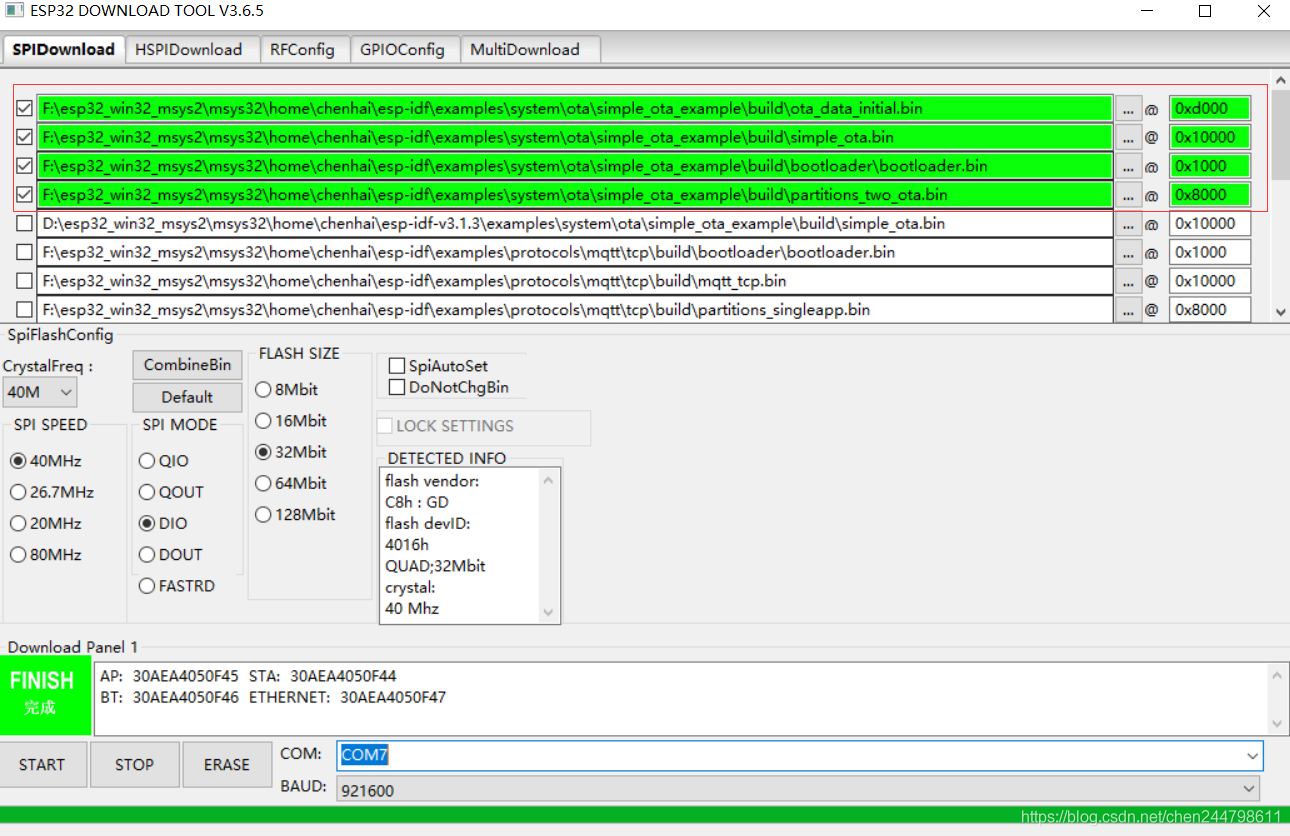The height and width of the screenshot is (836, 1290).
Task: Check the mqtt bootloader.bin row checkbox
Action: [x=24, y=253]
